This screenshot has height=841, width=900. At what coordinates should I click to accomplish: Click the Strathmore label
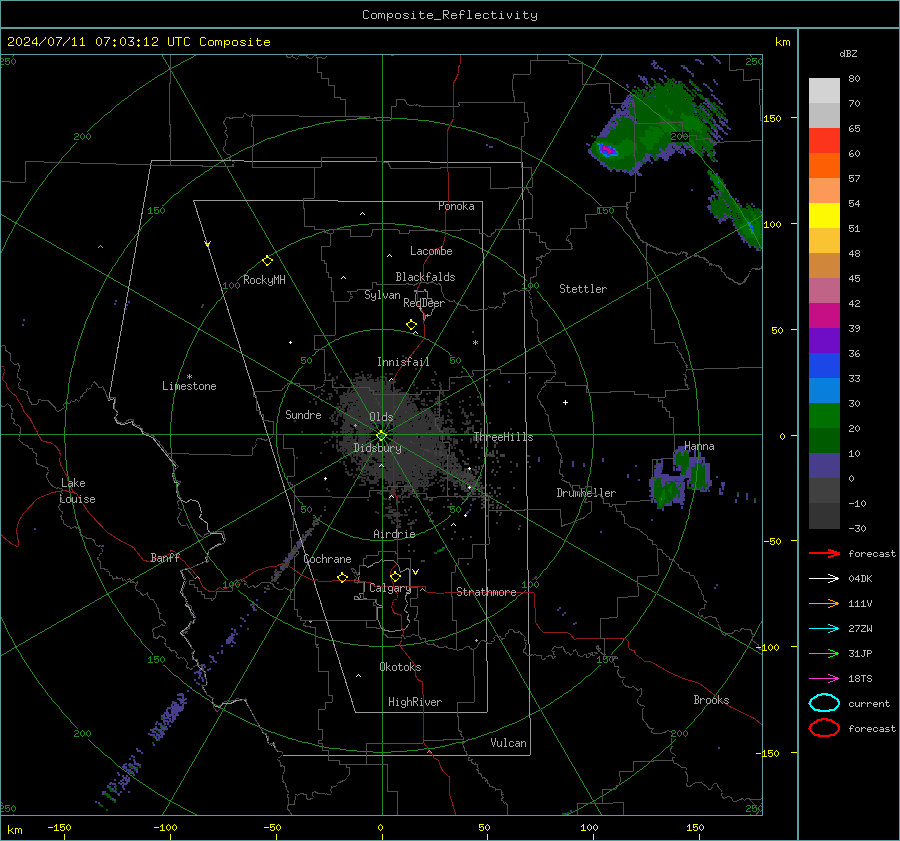(x=486, y=592)
